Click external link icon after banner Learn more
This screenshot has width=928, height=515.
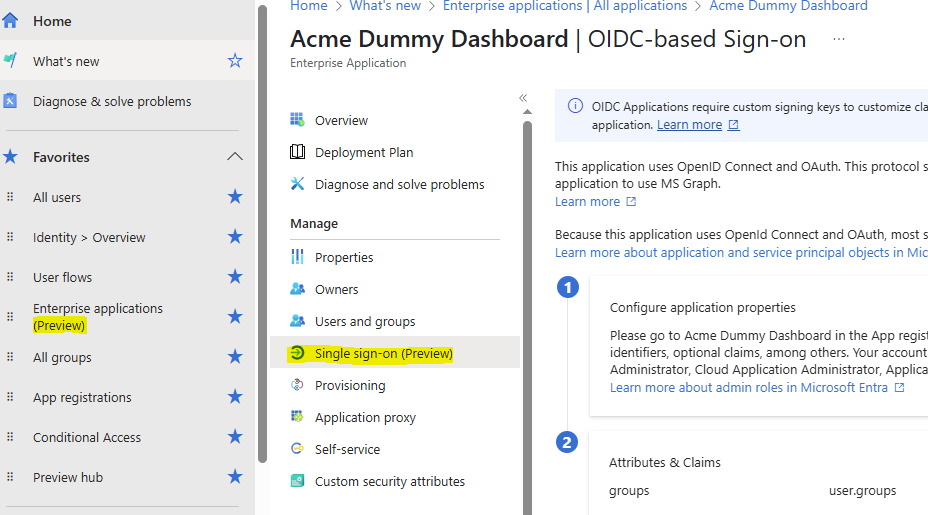coord(733,125)
